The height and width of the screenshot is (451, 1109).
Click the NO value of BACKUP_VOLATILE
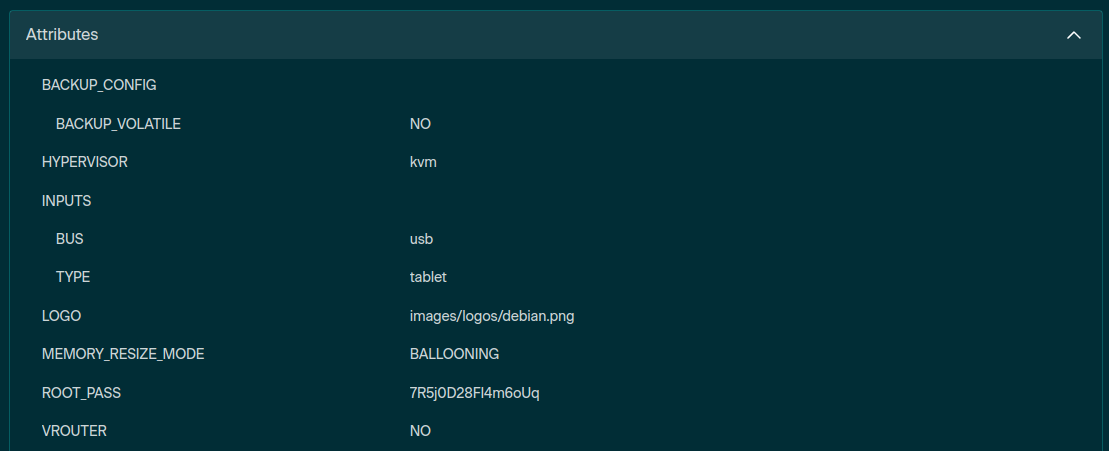[420, 124]
